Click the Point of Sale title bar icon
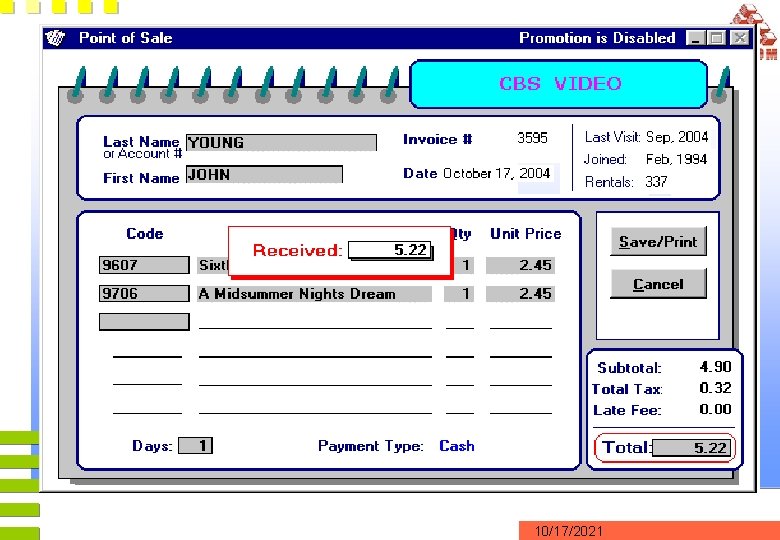 (55, 38)
